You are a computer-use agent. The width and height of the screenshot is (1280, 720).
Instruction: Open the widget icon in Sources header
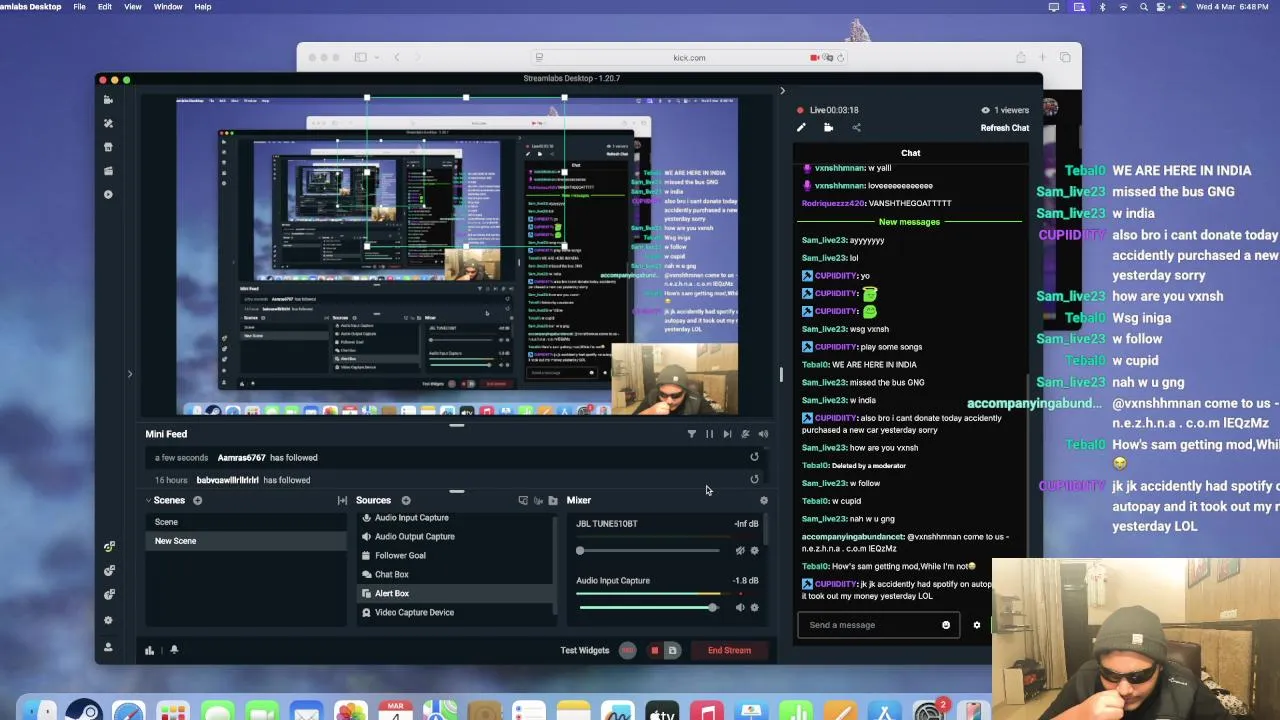[522, 500]
